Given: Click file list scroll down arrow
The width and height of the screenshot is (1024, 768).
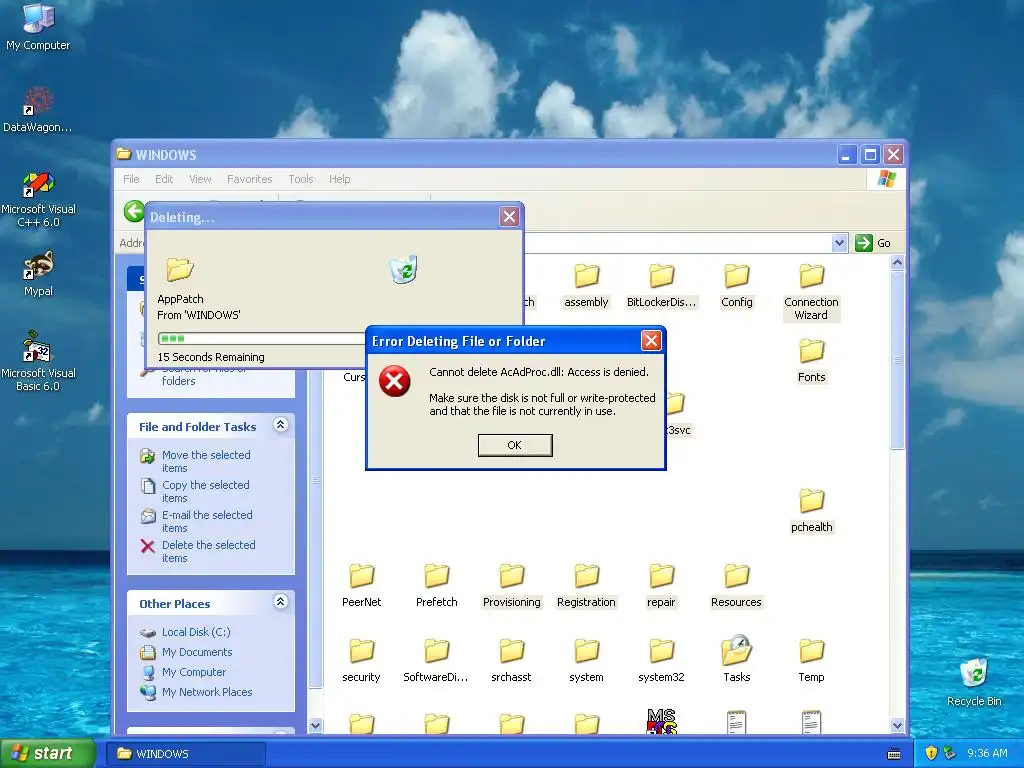Looking at the screenshot, I should pyautogui.click(x=897, y=726).
